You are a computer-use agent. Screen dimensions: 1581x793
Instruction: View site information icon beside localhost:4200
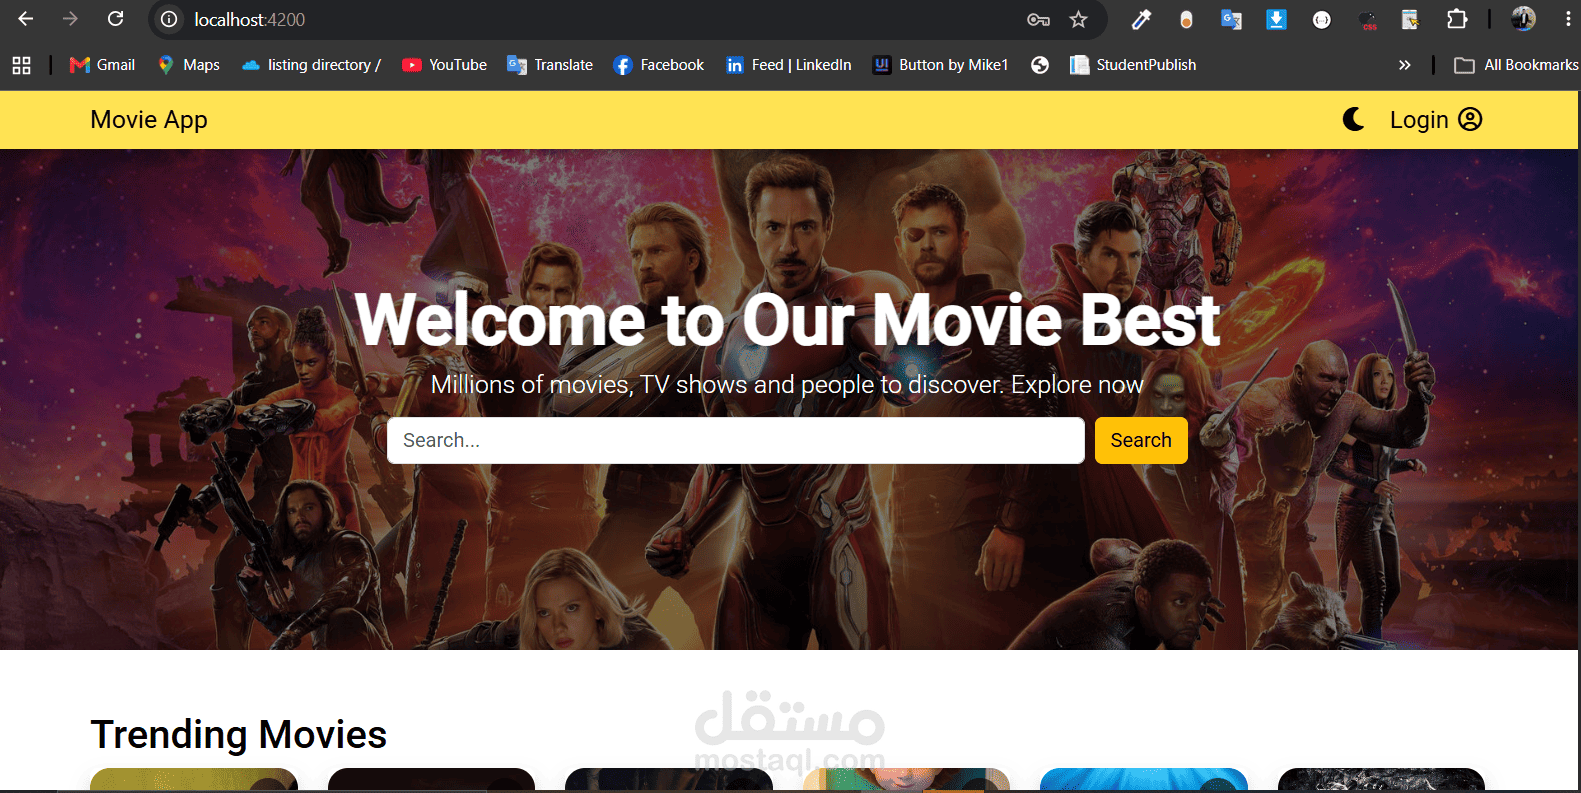170,19
